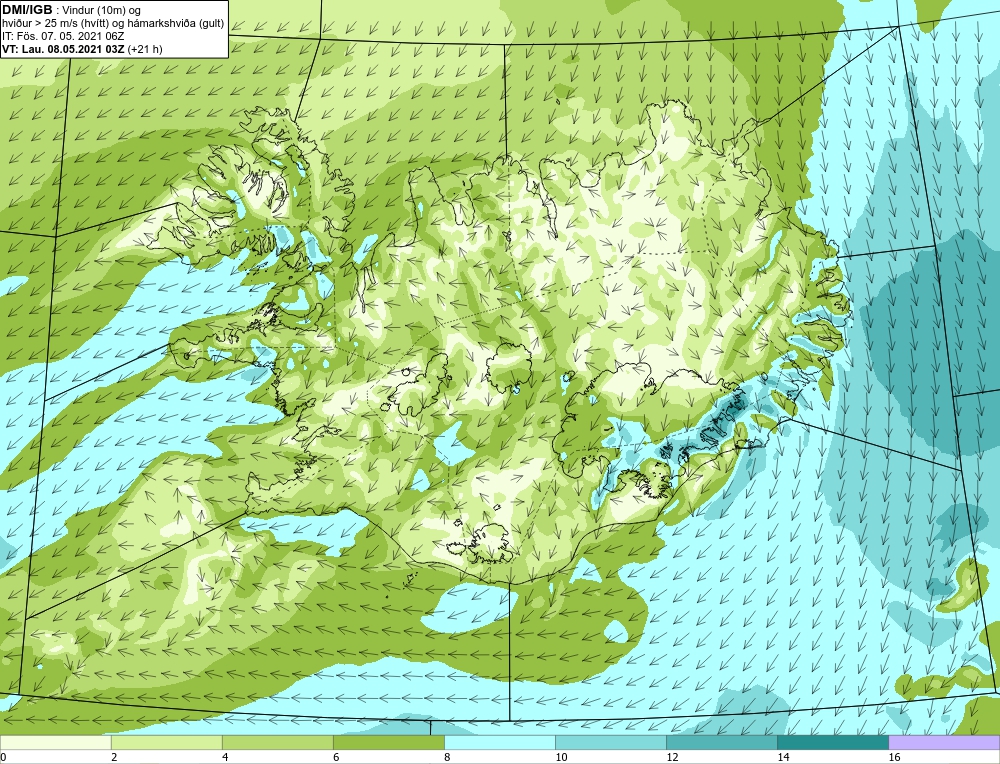Click the 12–14 m/s teal legend swatch

tap(721, 742)
